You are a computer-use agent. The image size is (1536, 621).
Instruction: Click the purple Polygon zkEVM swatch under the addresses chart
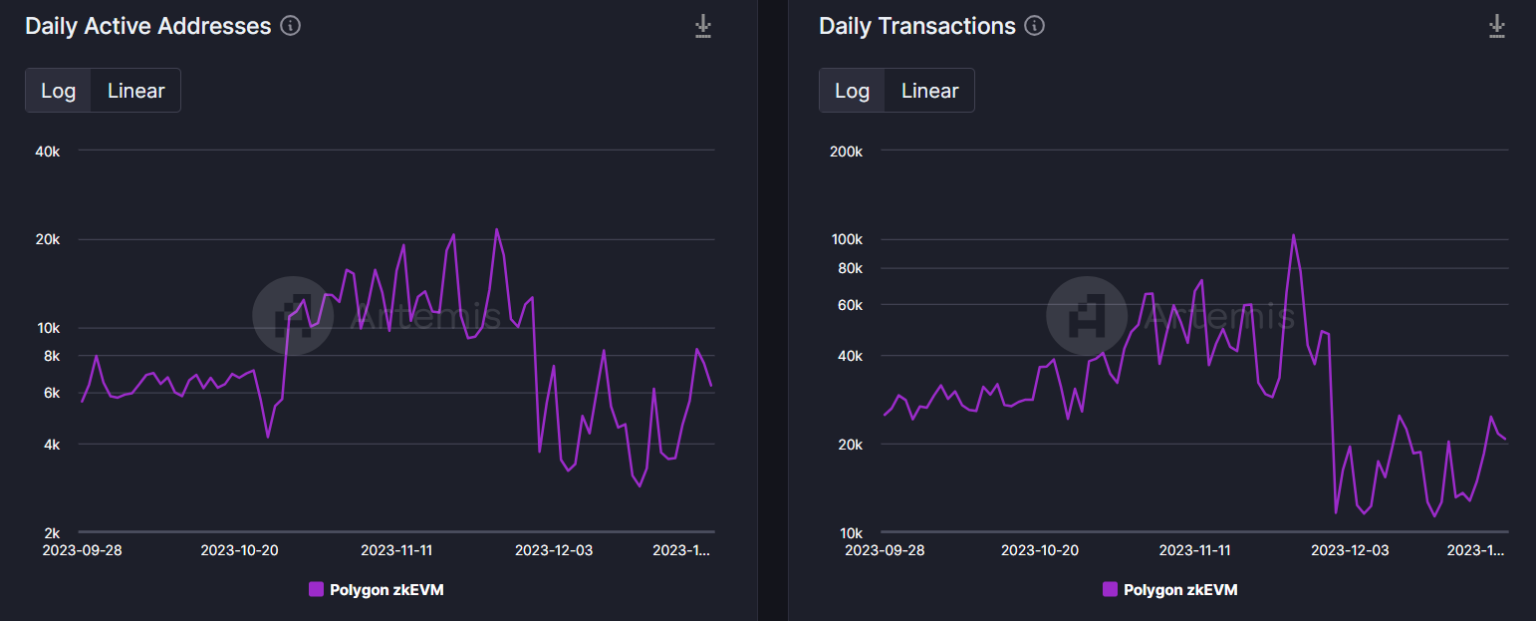[x=316, y=590]
